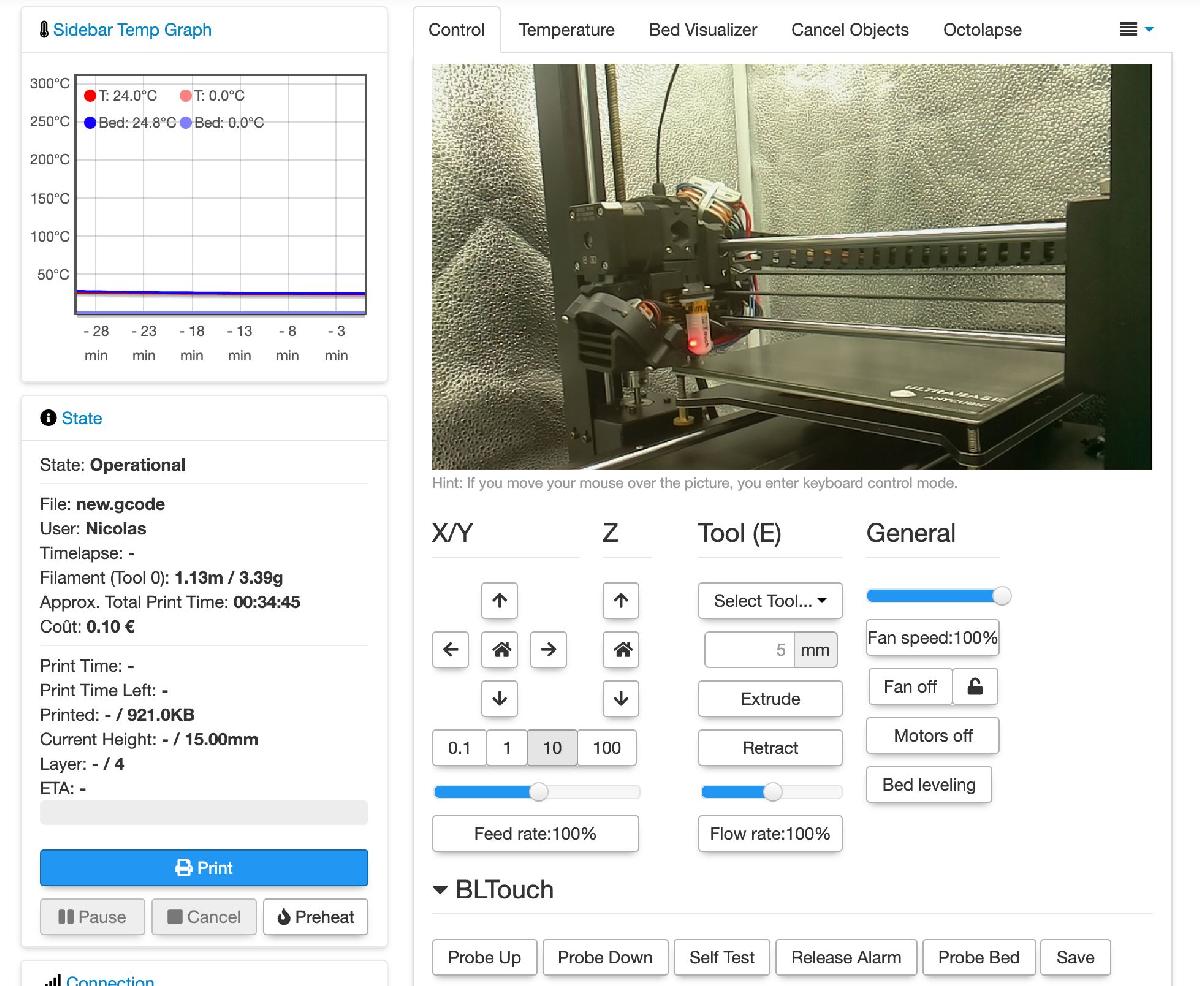The image size is (1200, 986).
Task: Home the Z axis
Action: tap(621, 650)
